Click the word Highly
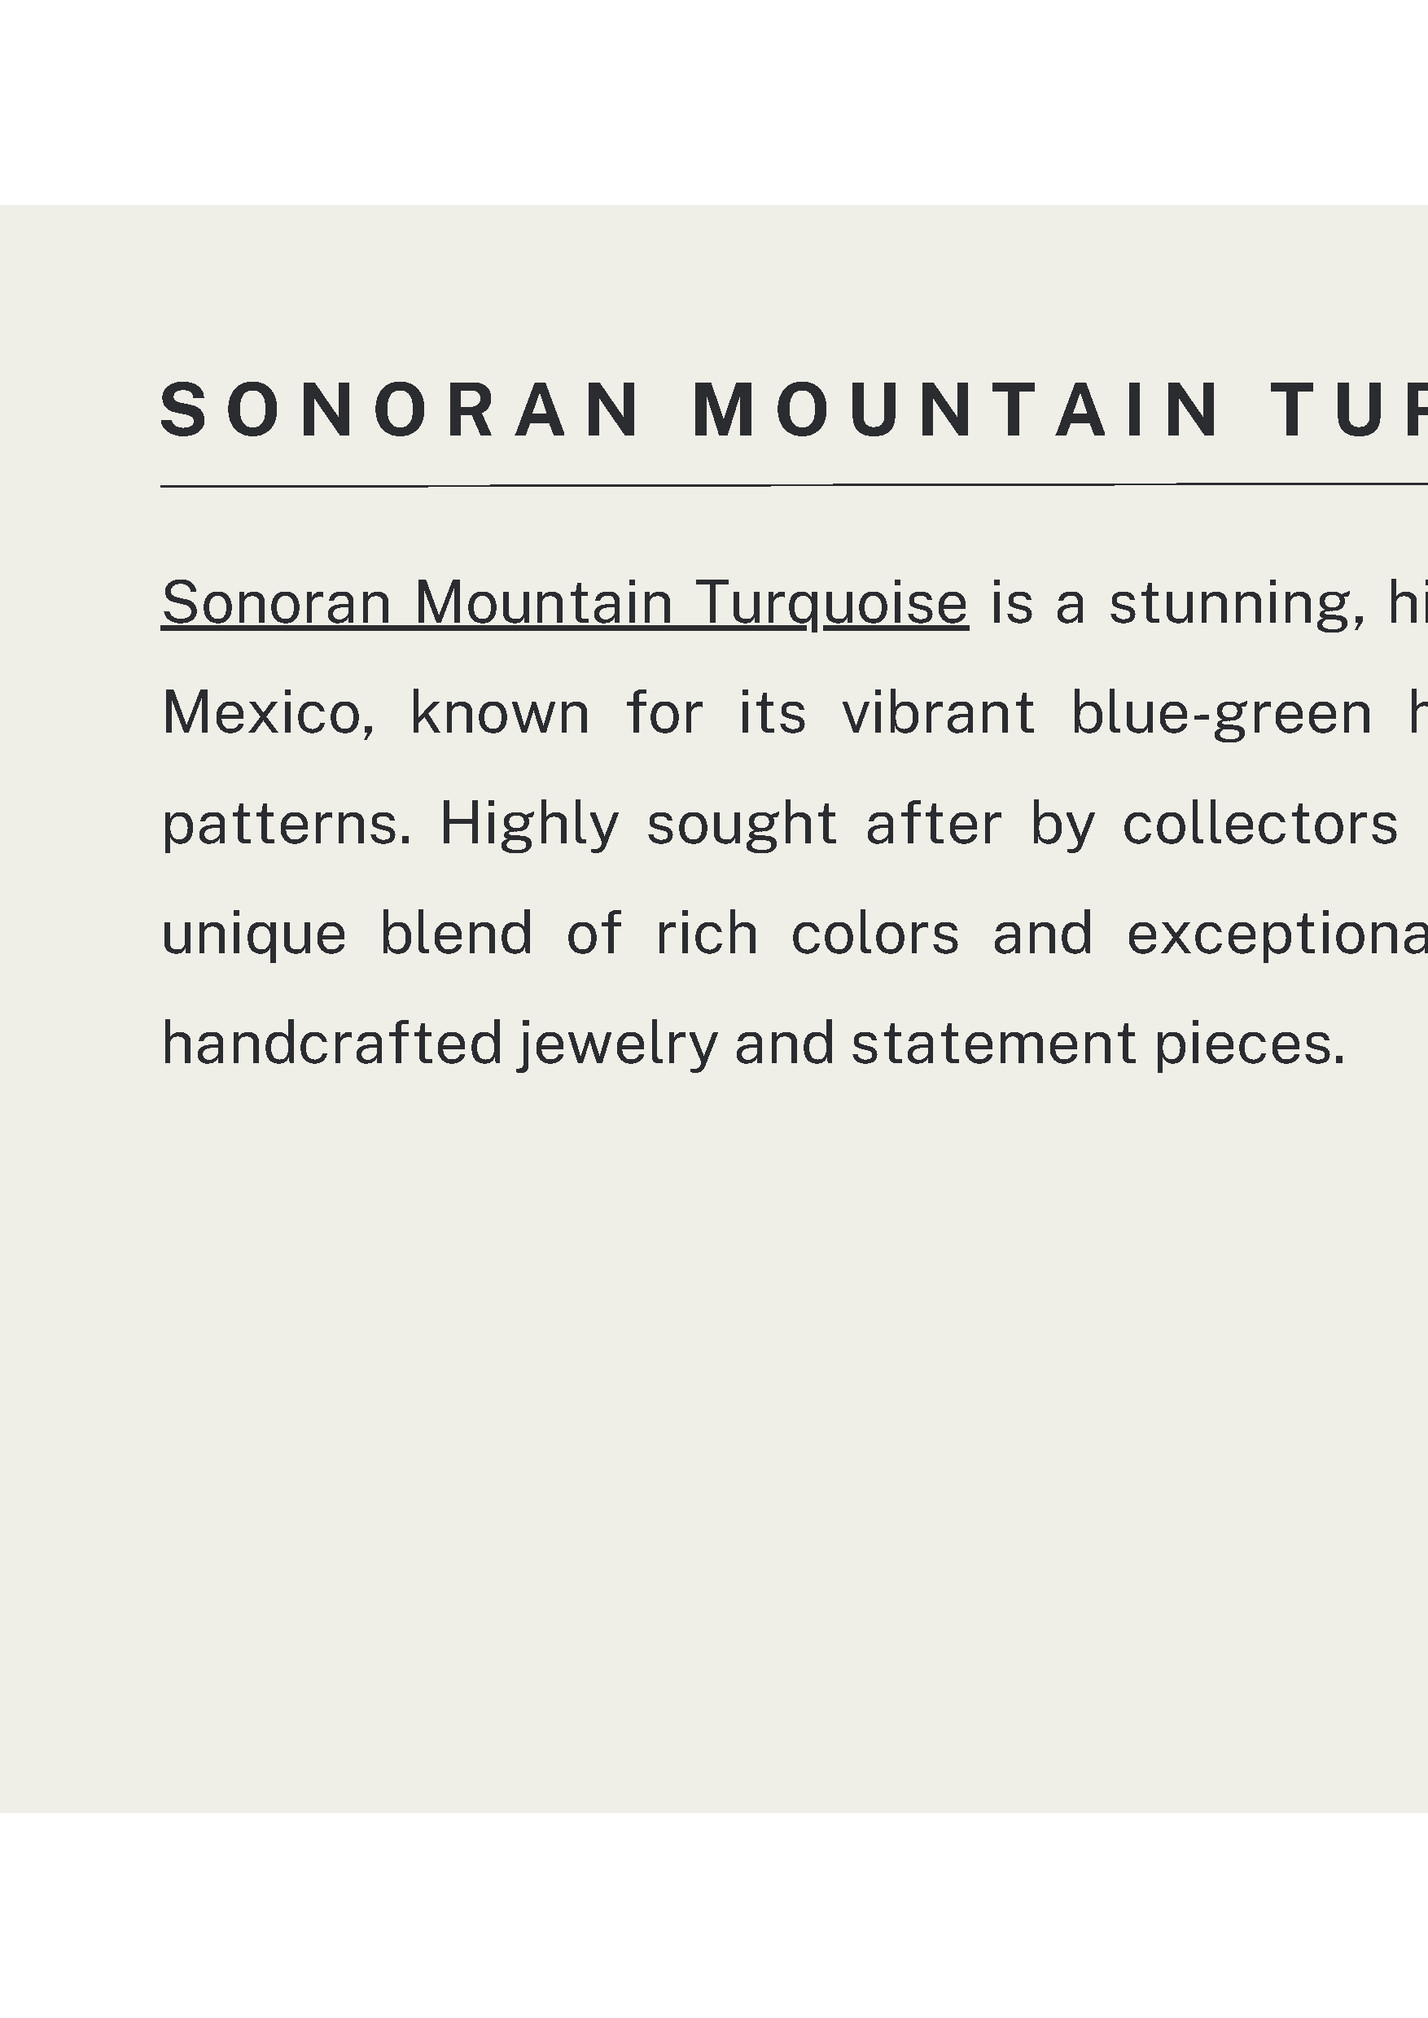Image resolution: width=1428 pixels, height=2018 pixels. (x=529, y=825)
